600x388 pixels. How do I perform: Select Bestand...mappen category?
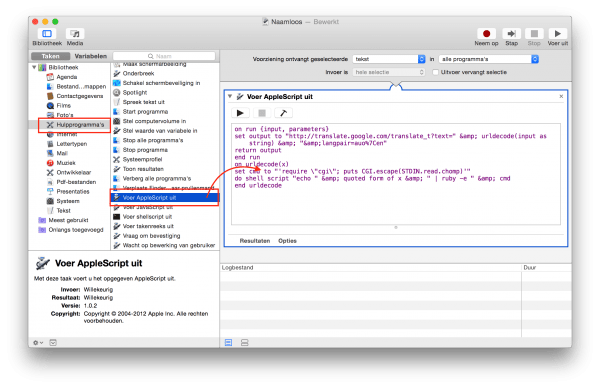point(77,86)
